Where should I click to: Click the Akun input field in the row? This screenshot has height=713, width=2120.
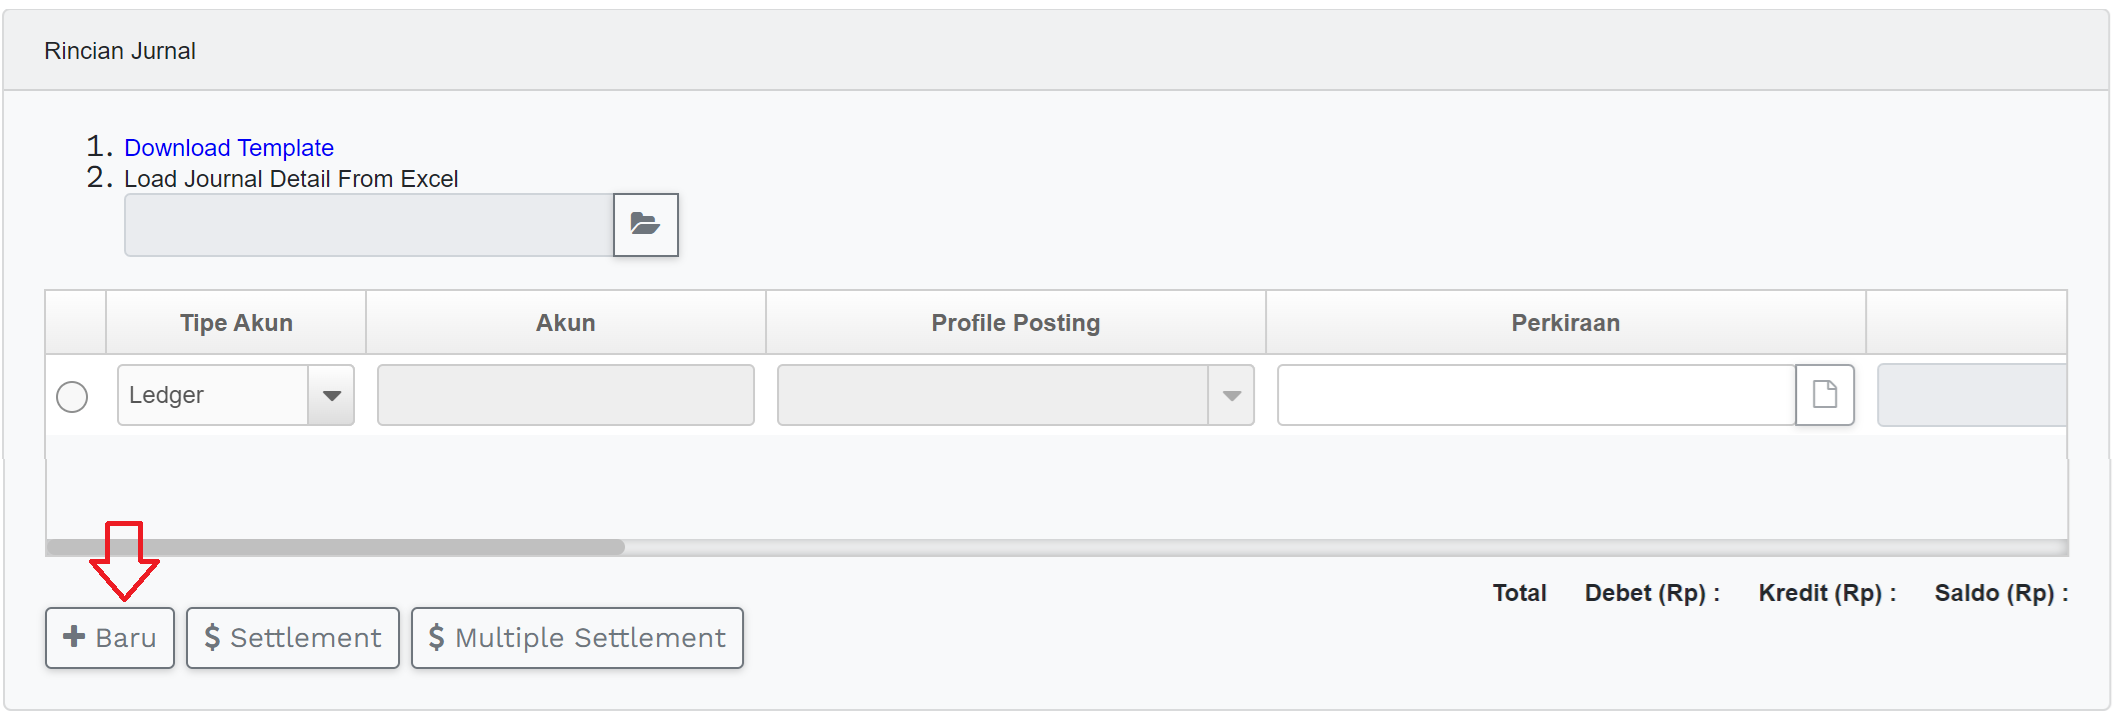566,395
